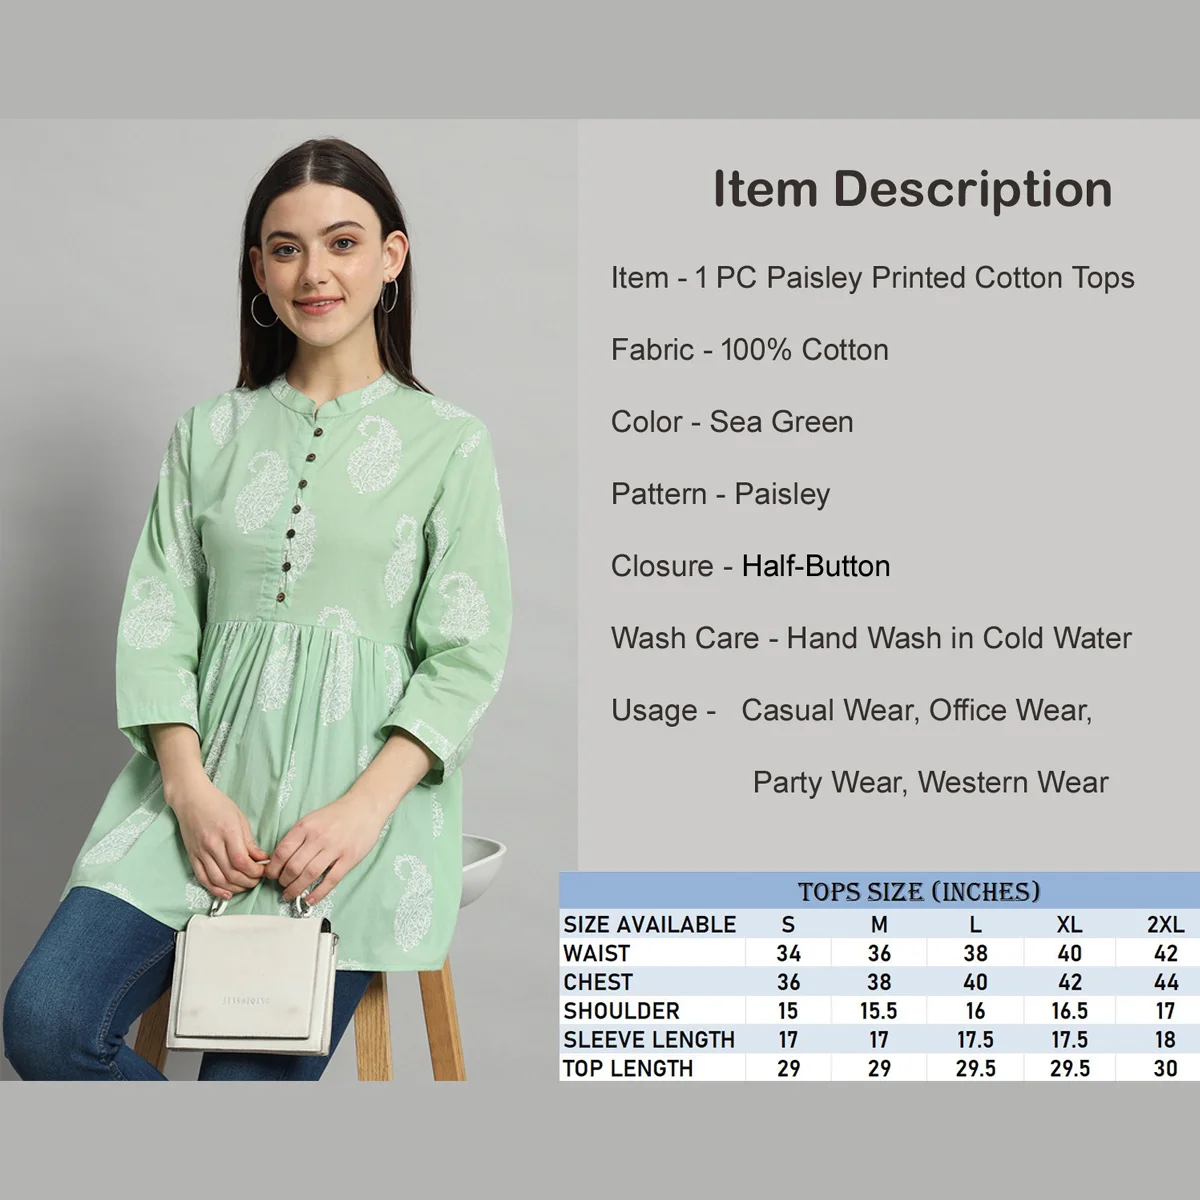Click shoulder value 15.5 for size M
Screen dimensions: 1200x1200
pyautogui.click(x=879, y=1011)
